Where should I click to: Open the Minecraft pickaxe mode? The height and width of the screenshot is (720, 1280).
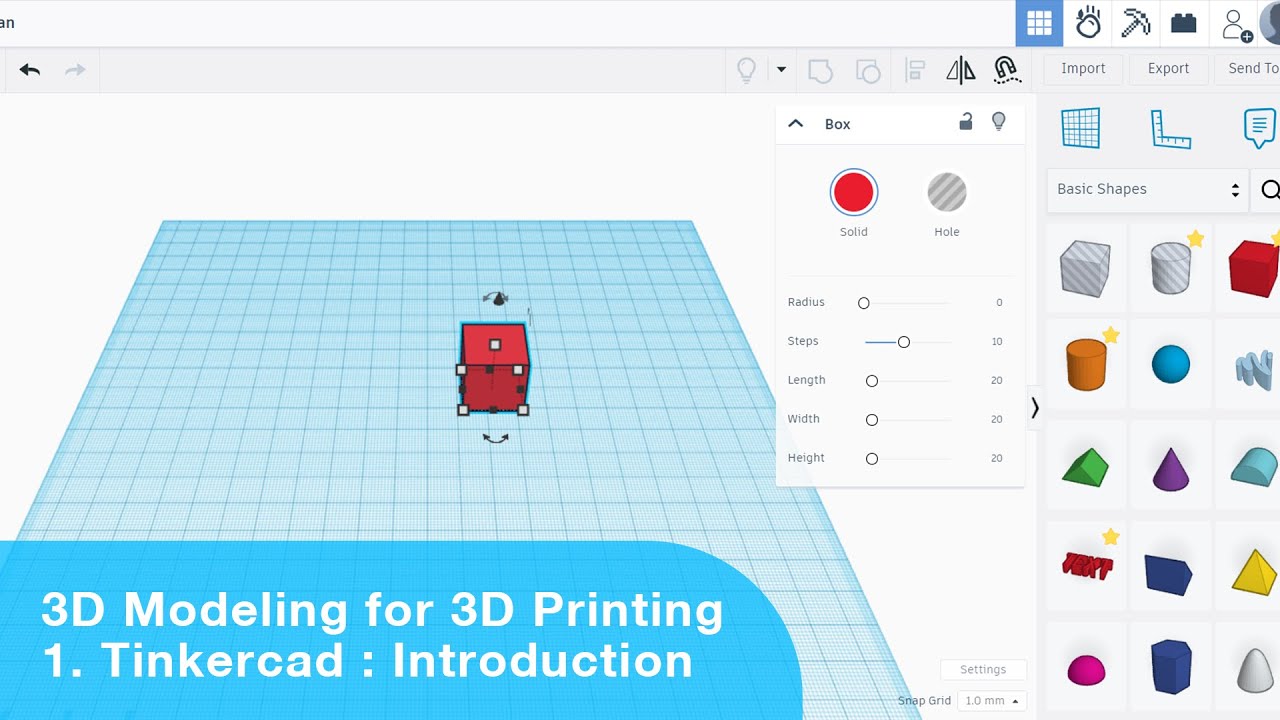pyautogui.click(x=1136, y=23)
